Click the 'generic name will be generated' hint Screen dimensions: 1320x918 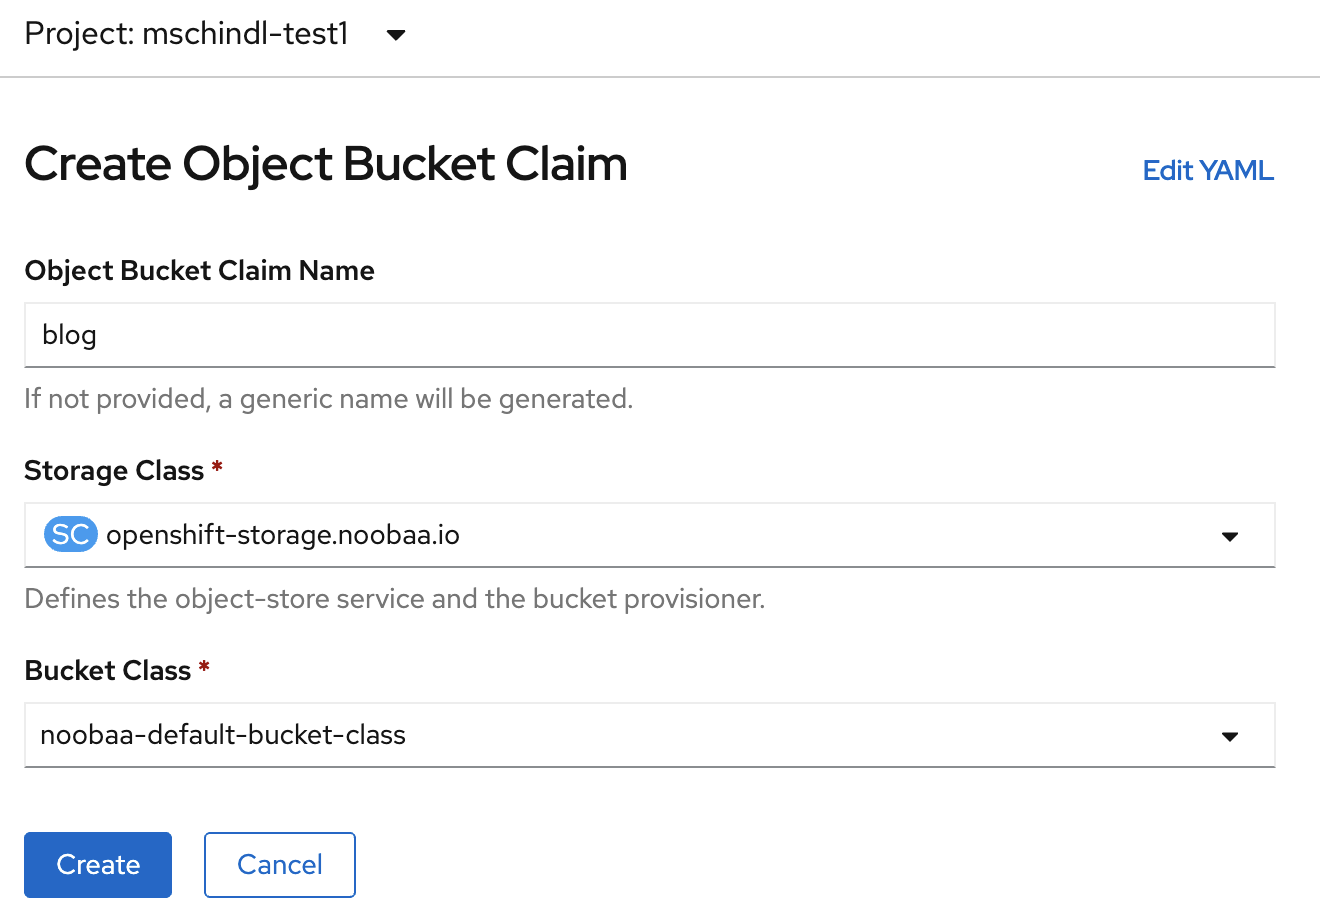click(x=328, y=399)
